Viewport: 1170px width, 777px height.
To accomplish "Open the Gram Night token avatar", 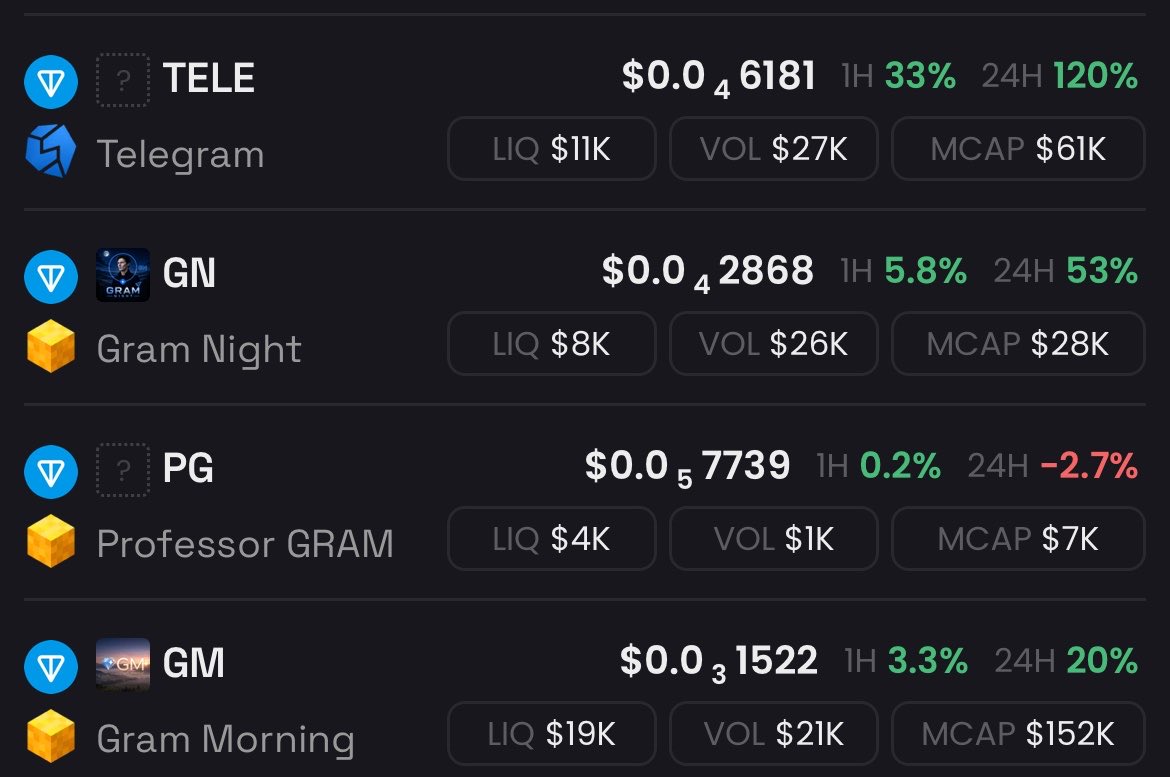I will 123,275.
